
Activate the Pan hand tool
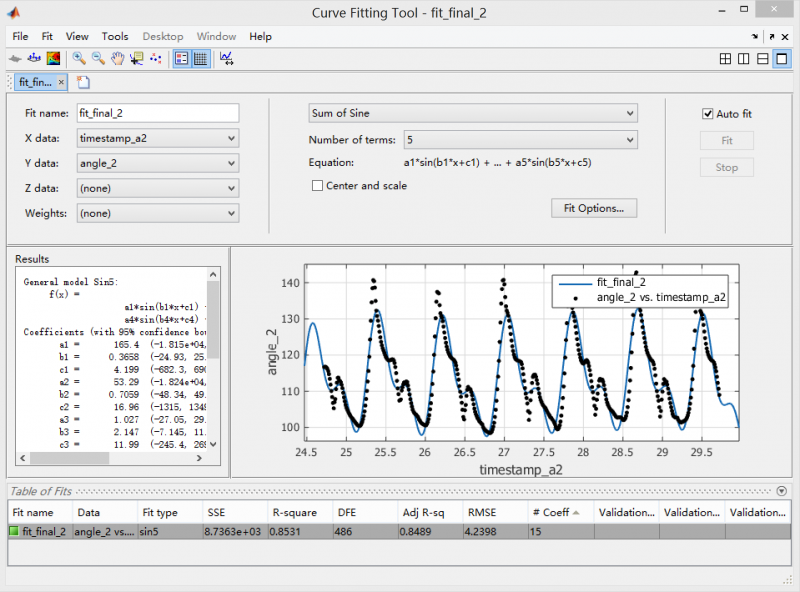coord(117,59)
